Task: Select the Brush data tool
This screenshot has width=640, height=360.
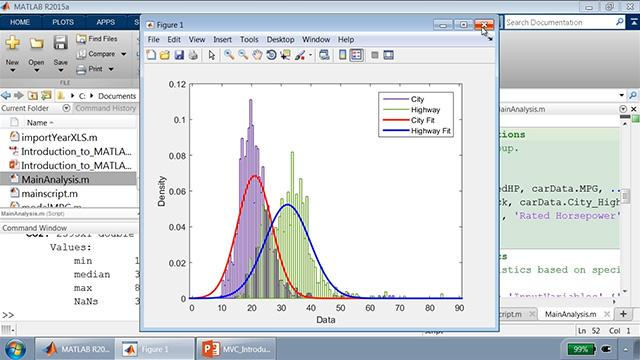Action: (300, 55)
